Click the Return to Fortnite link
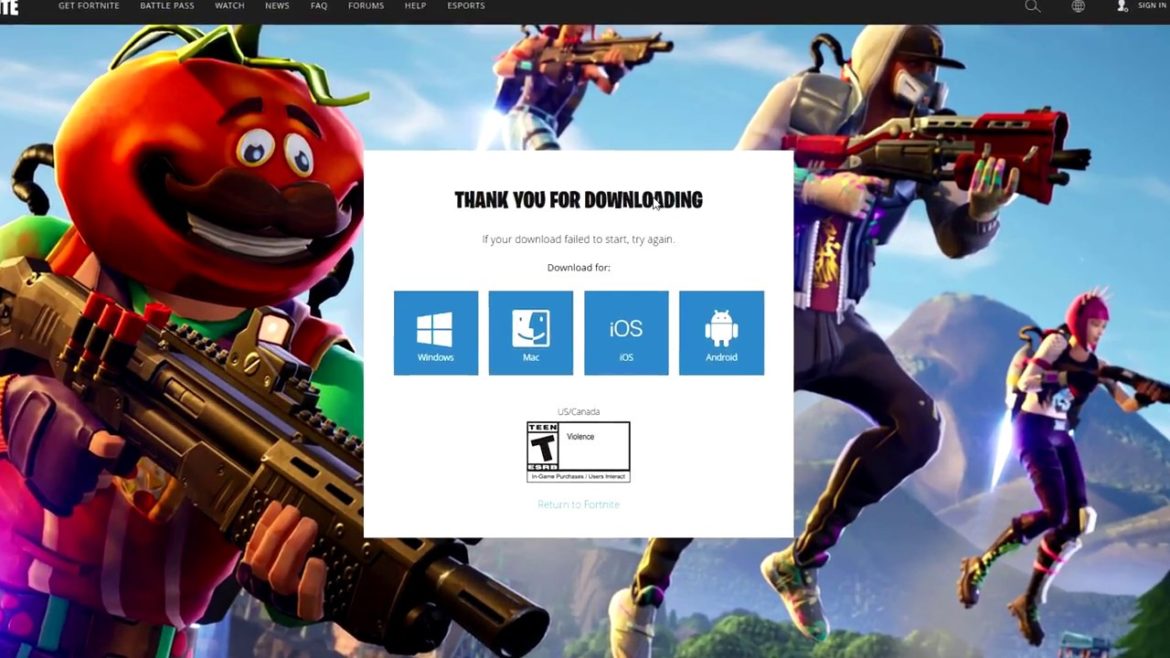This screenshot has width=1170, height=658. [x=578, y=505]
